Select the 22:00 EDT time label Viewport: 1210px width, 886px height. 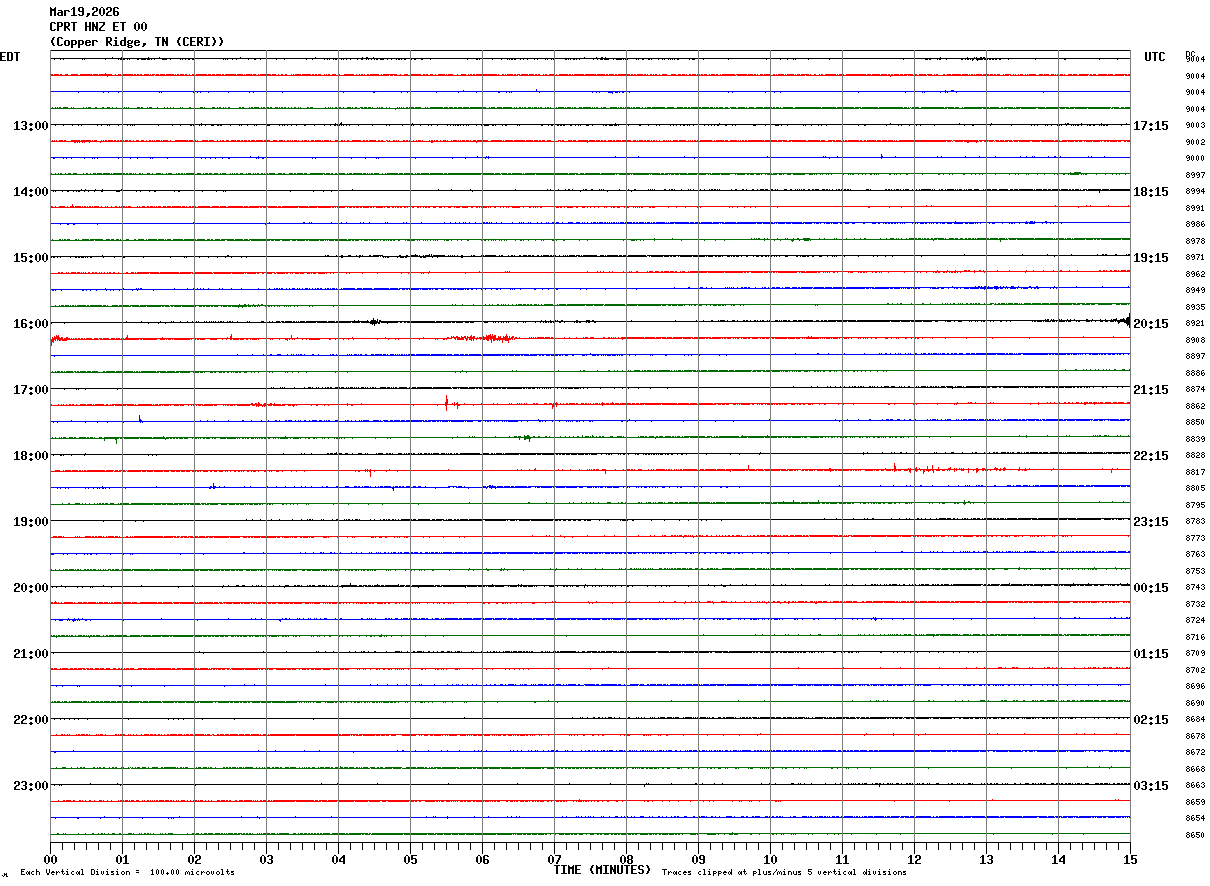point(31,720)
